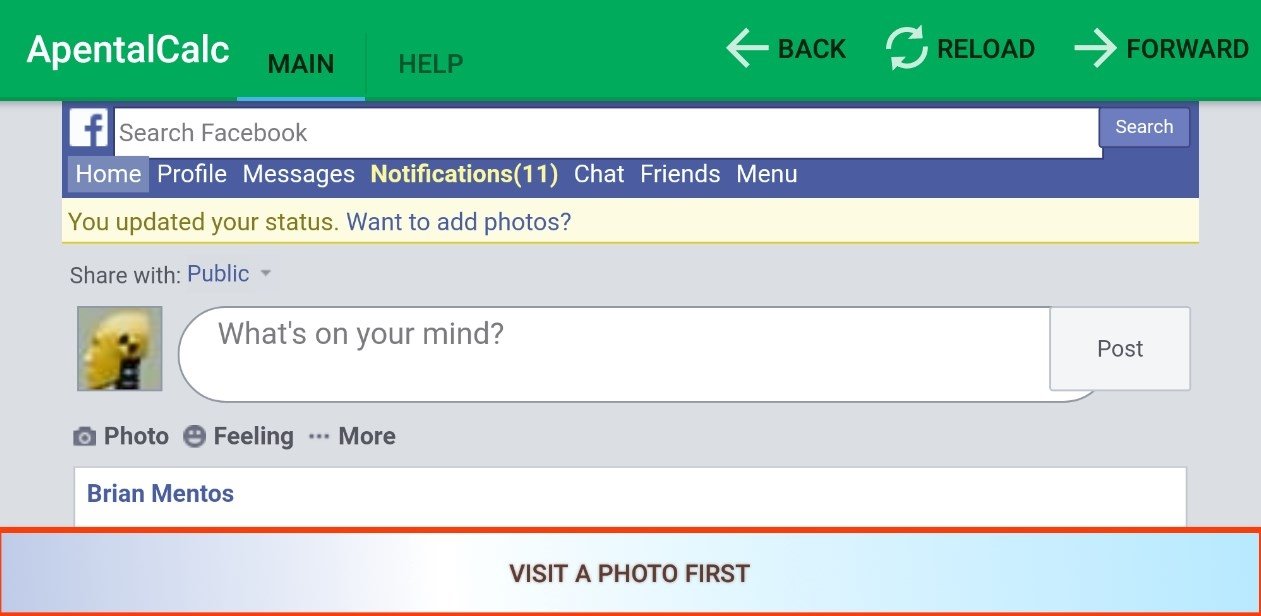The image size is (1261, 616).
Task: Click the Search button
Action: point(1144,127)
